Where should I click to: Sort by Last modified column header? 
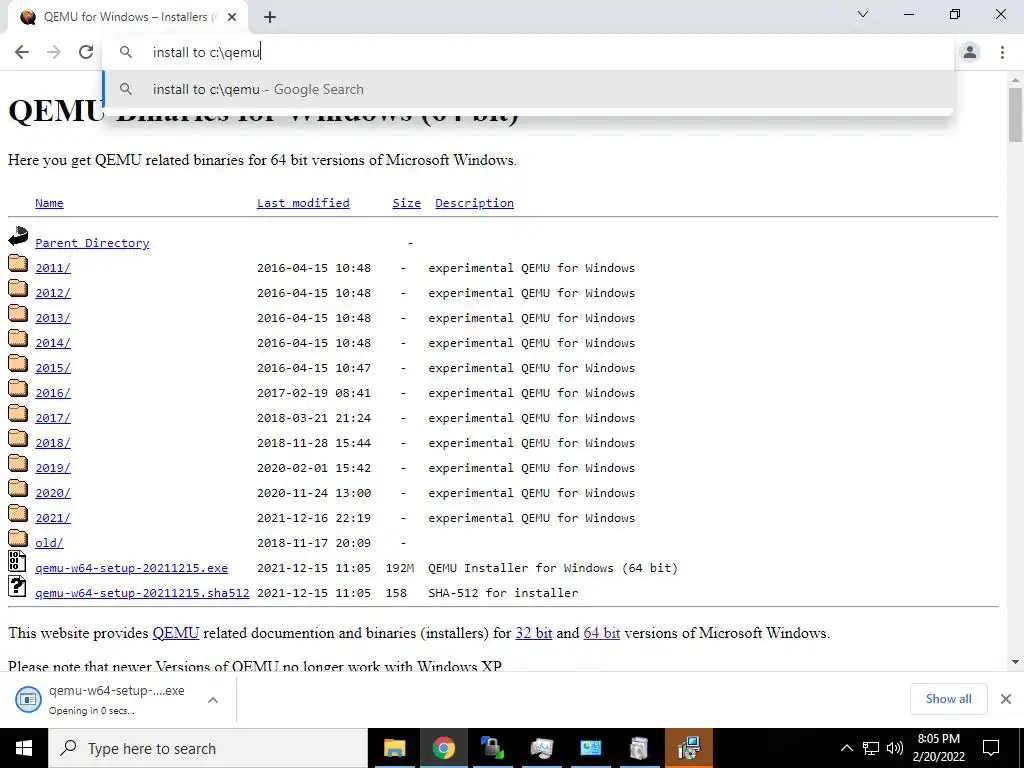coord(303,203)
